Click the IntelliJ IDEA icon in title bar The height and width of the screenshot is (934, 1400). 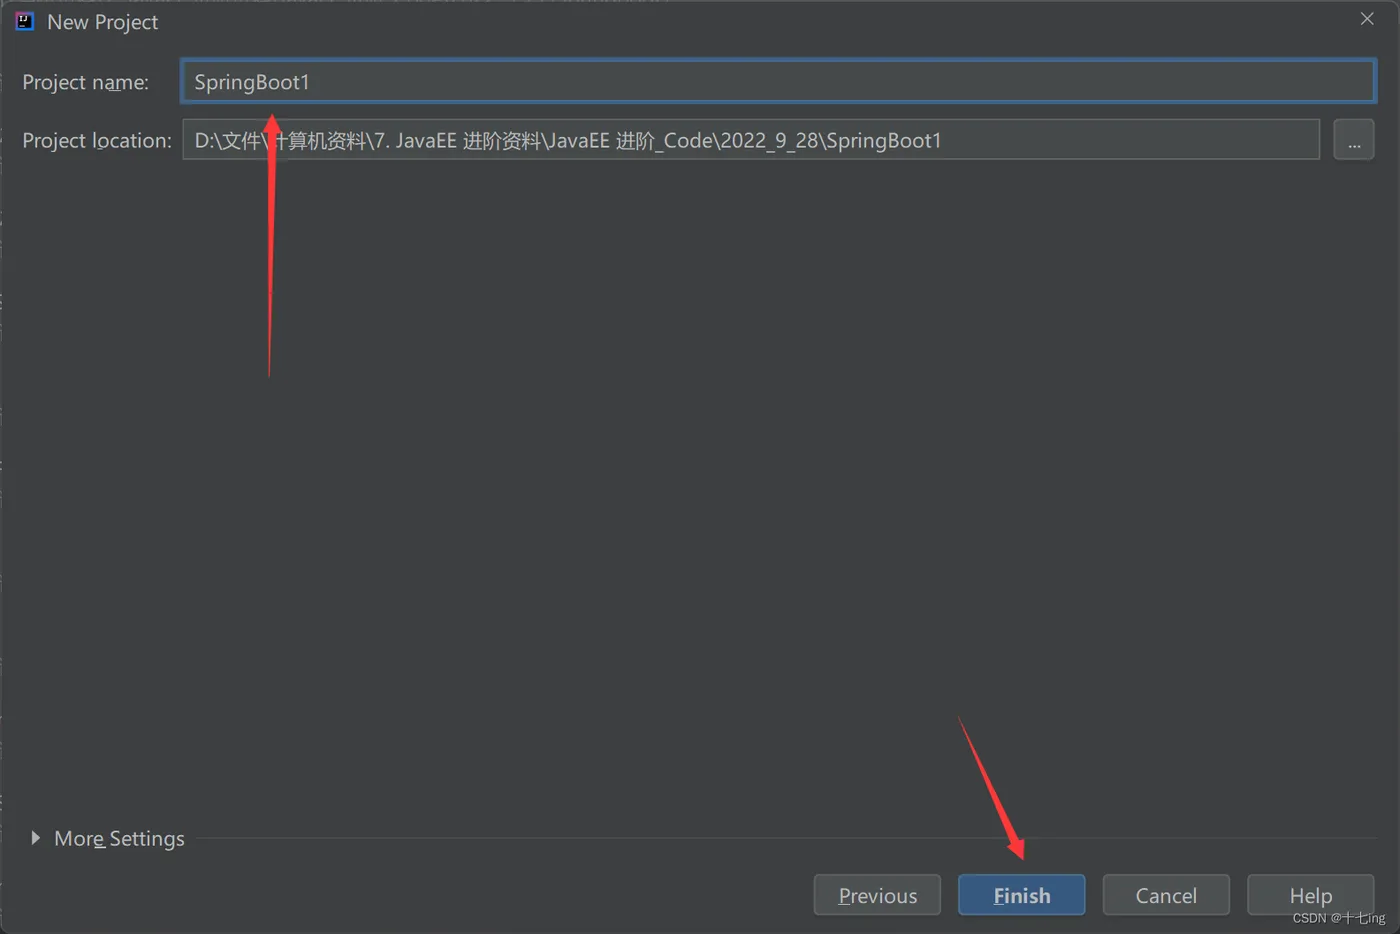pyautogui.click(x=25, y=21)
